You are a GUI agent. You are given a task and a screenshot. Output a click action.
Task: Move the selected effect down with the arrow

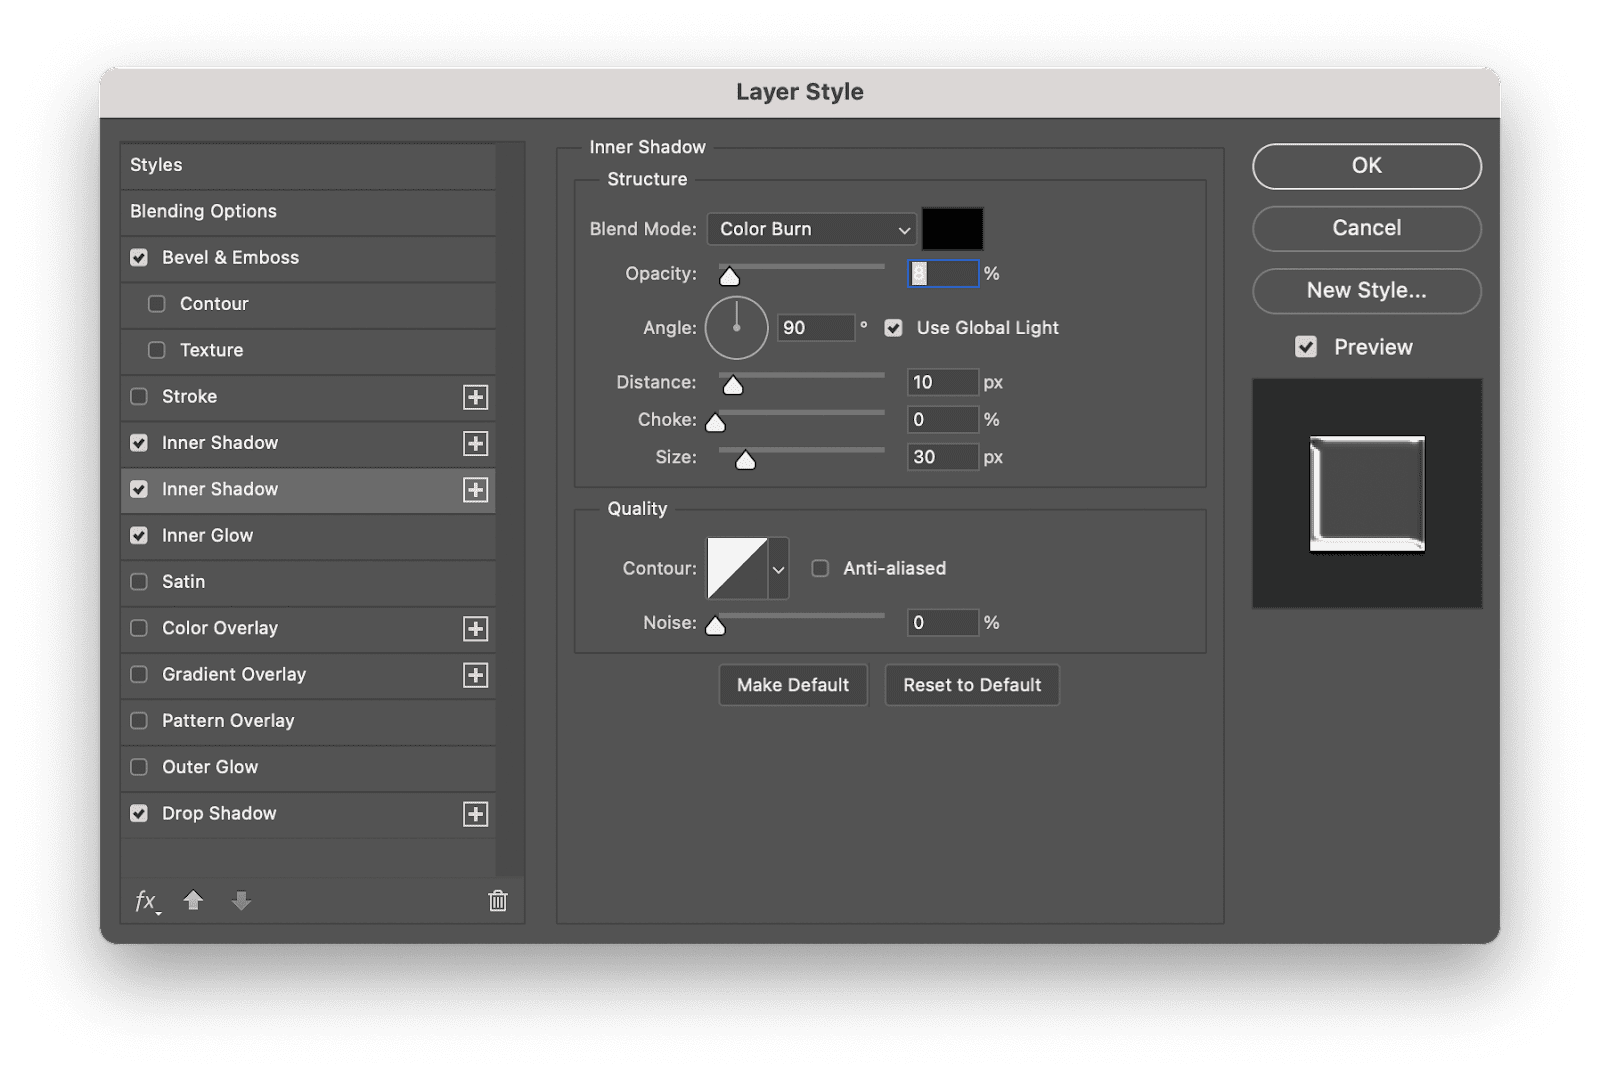pyautogui.click(x=241, y=901)
